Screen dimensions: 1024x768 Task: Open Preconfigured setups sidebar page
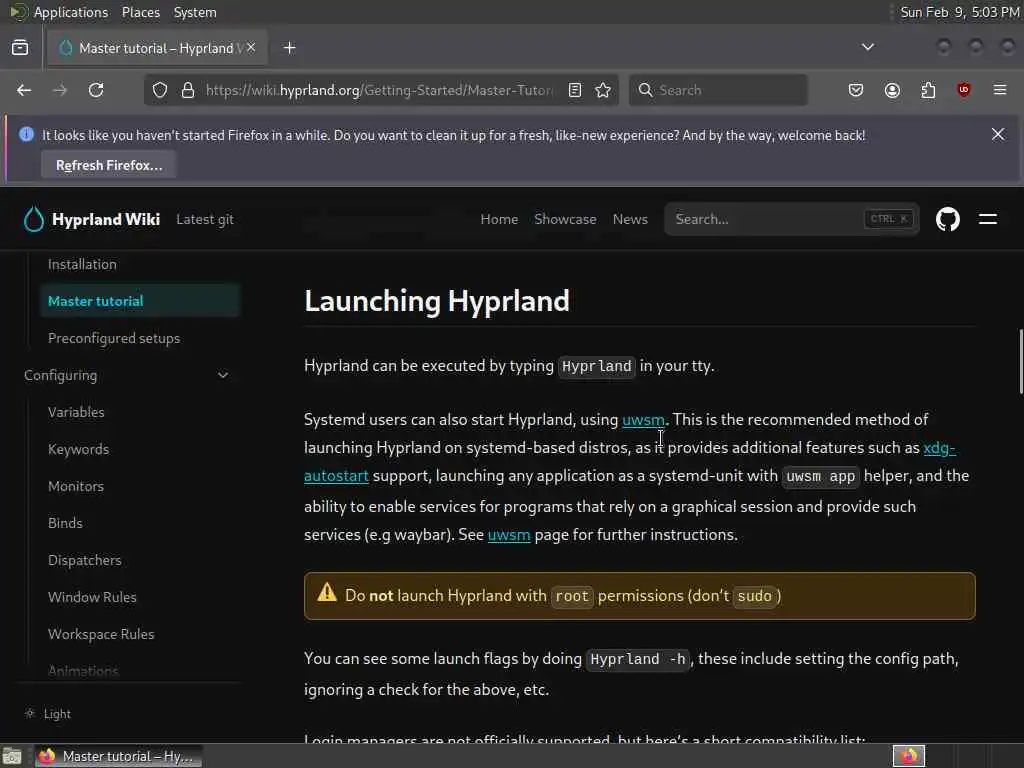click(x=114, y=338)
